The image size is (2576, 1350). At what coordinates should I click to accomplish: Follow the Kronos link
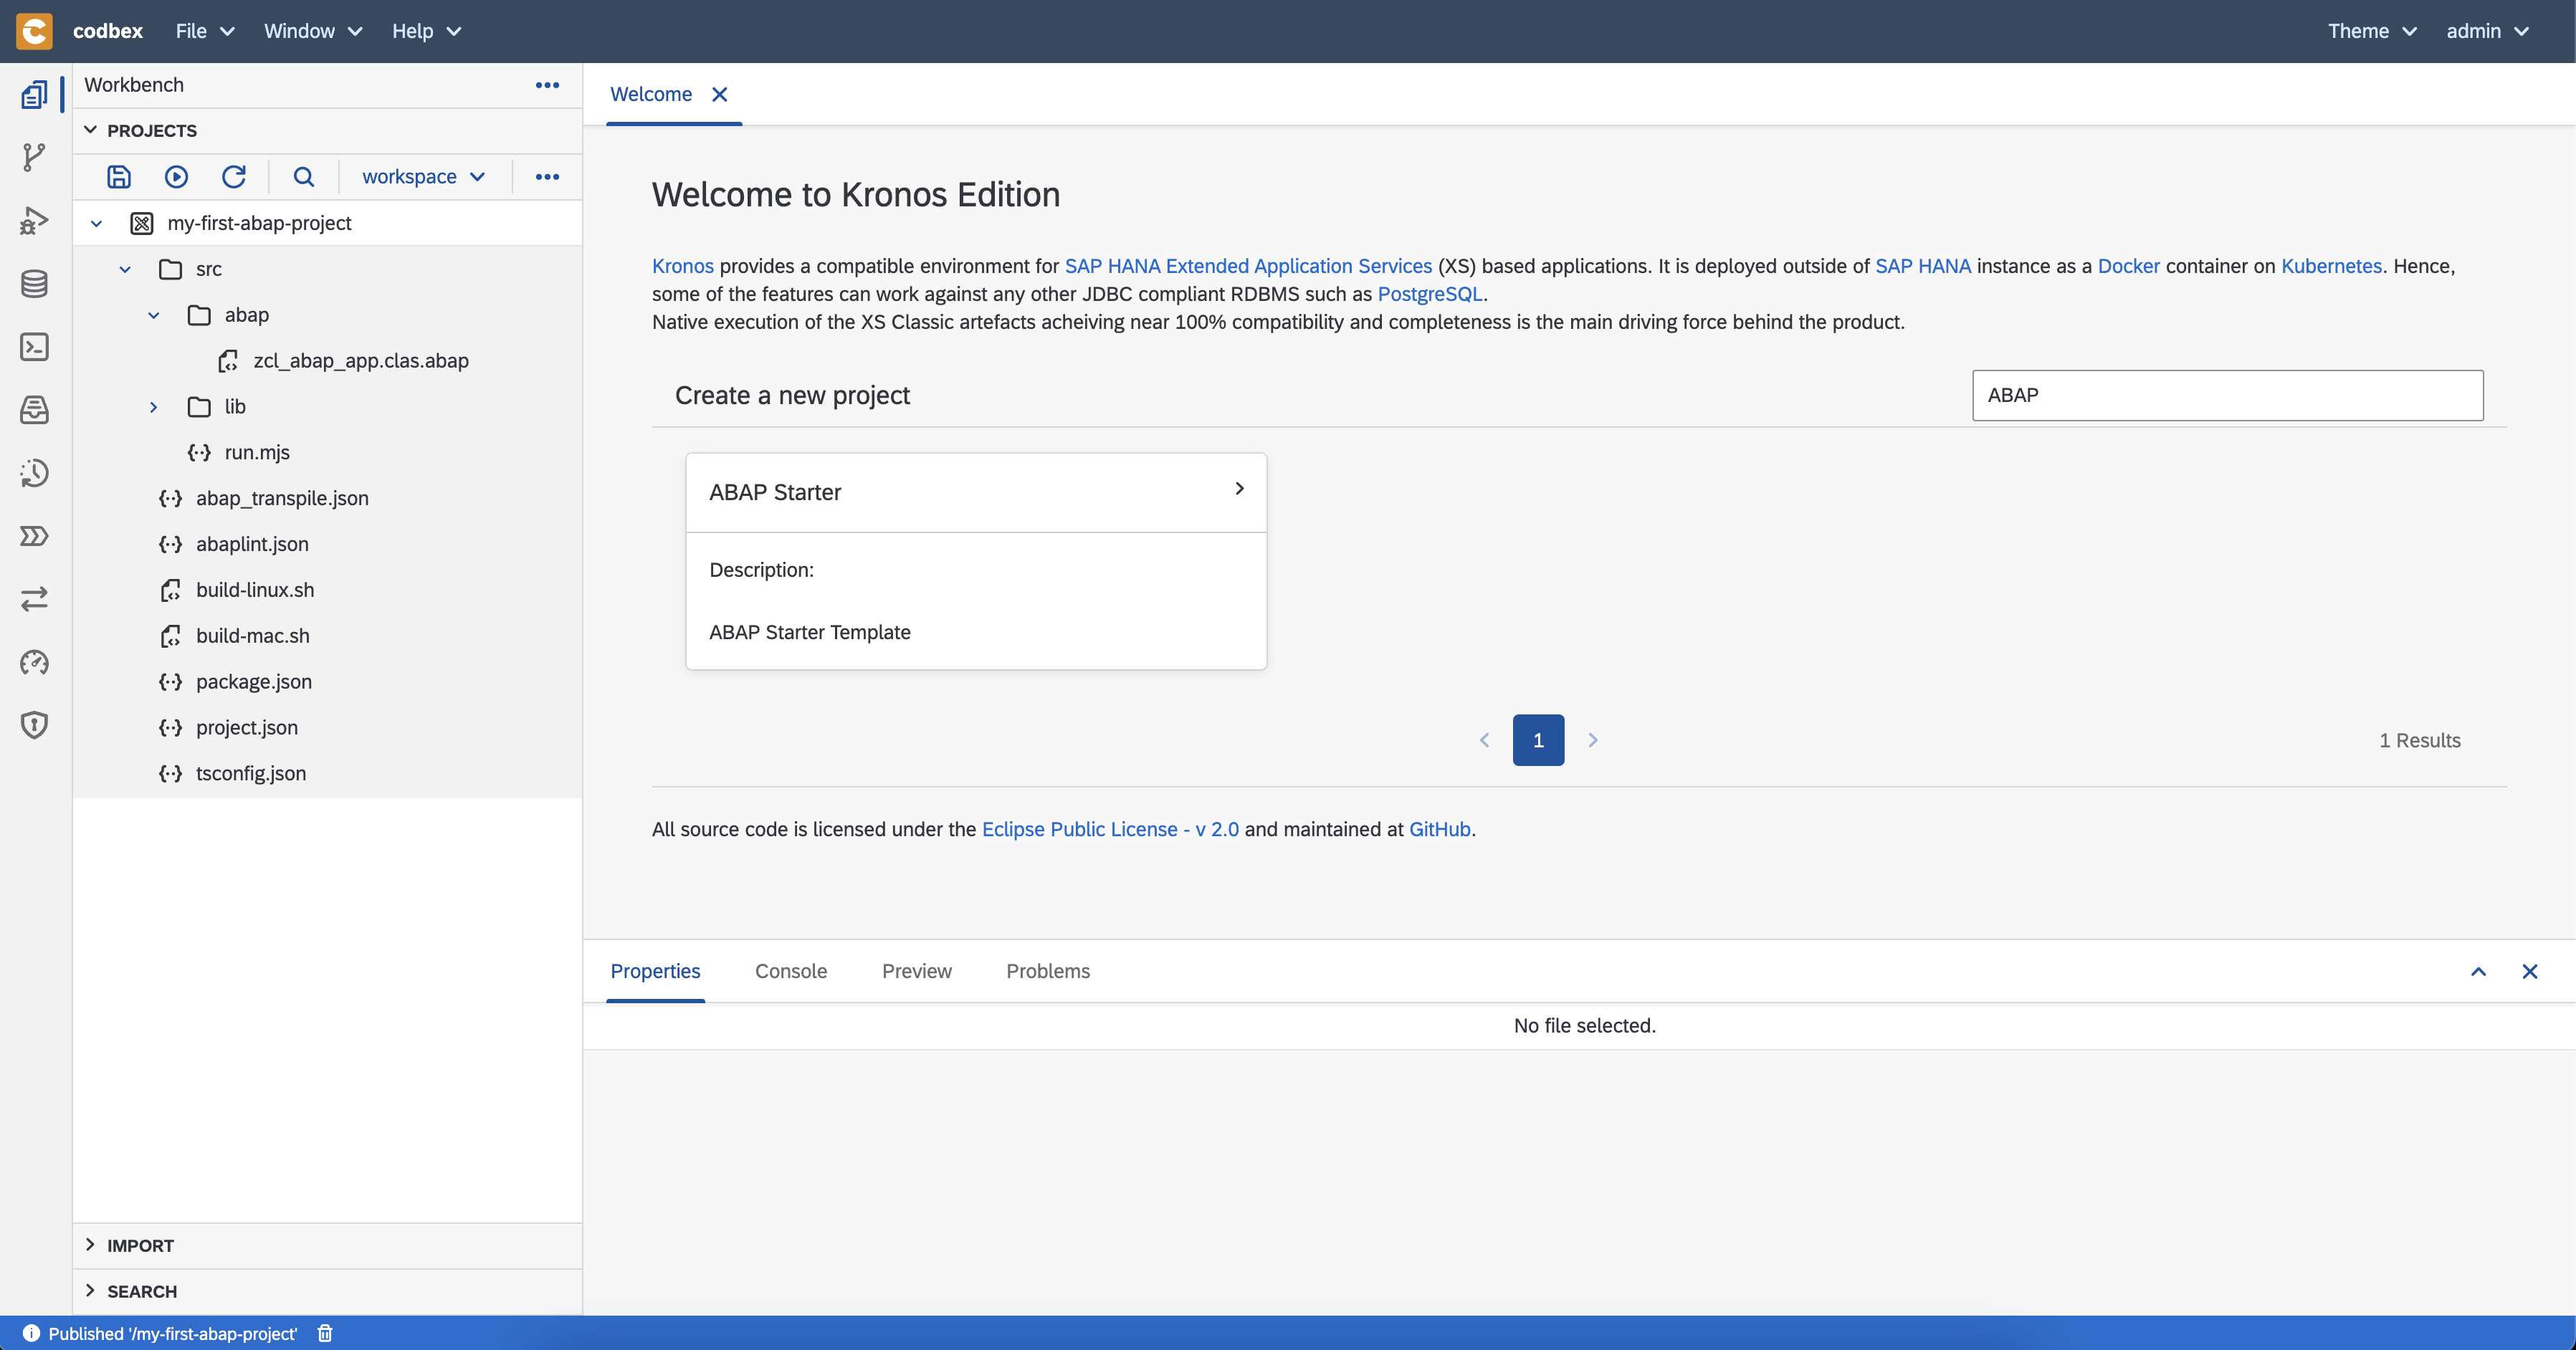tap(683, 266)
